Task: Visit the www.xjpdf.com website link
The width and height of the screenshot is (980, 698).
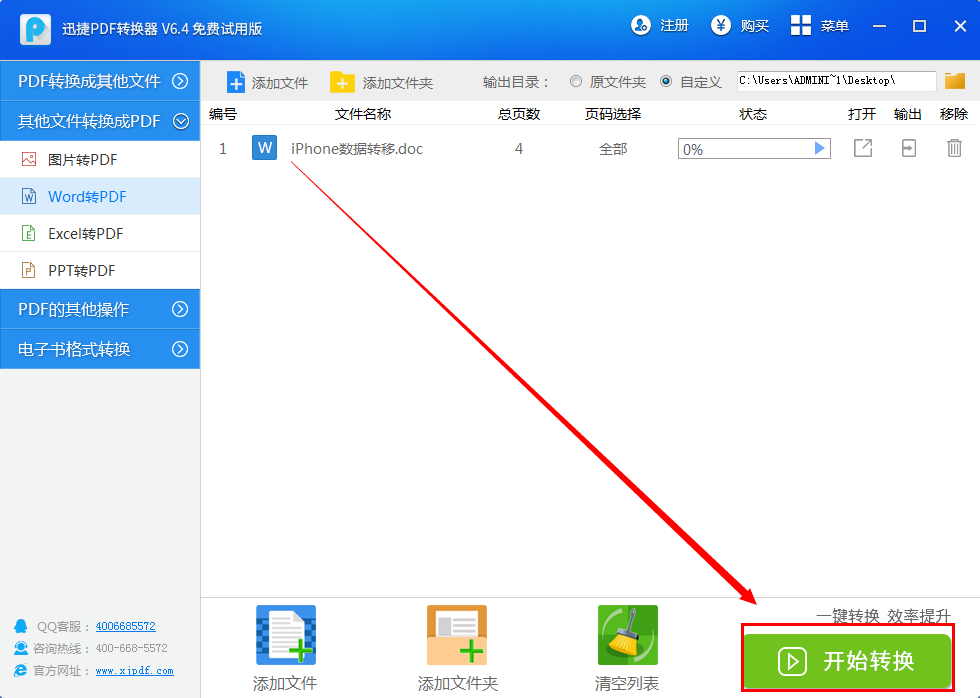Action: pos(134,671)
